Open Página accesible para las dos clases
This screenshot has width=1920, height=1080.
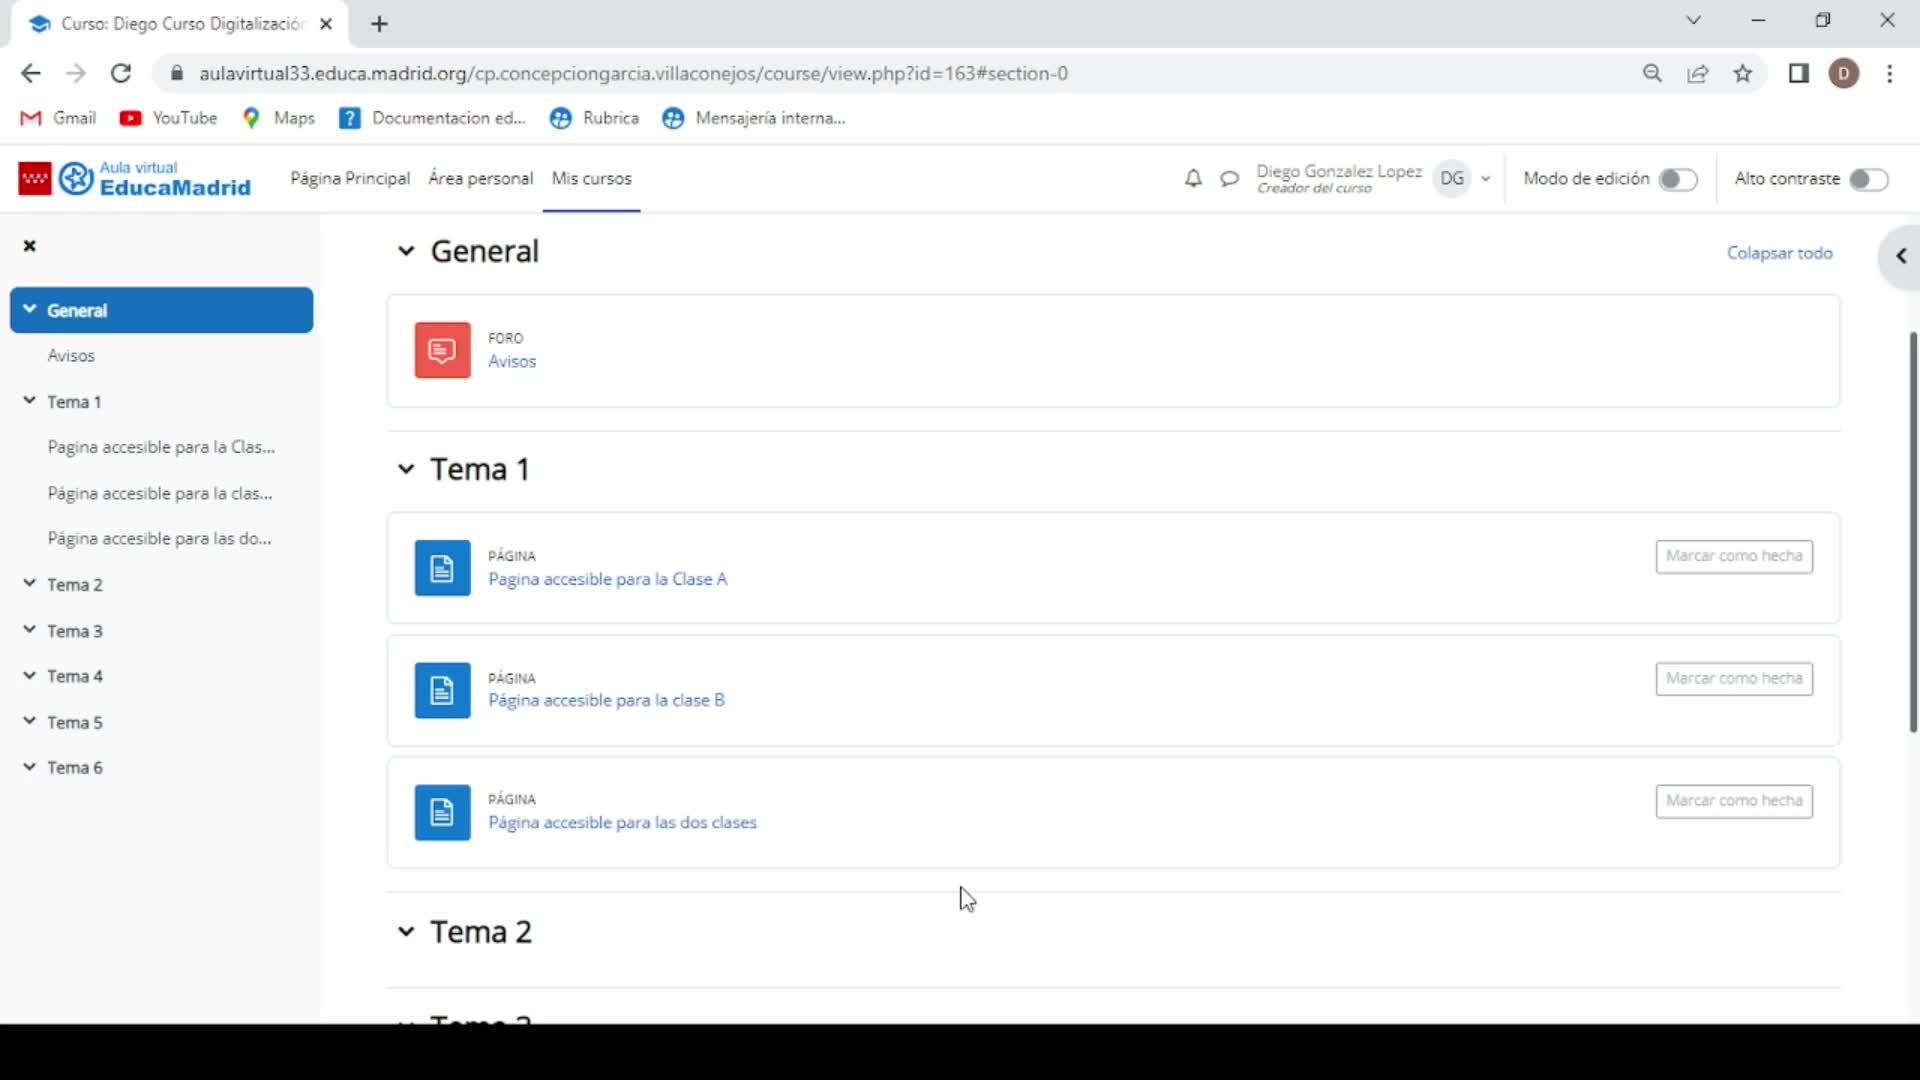pyautogui.click(x=622, y=823)
